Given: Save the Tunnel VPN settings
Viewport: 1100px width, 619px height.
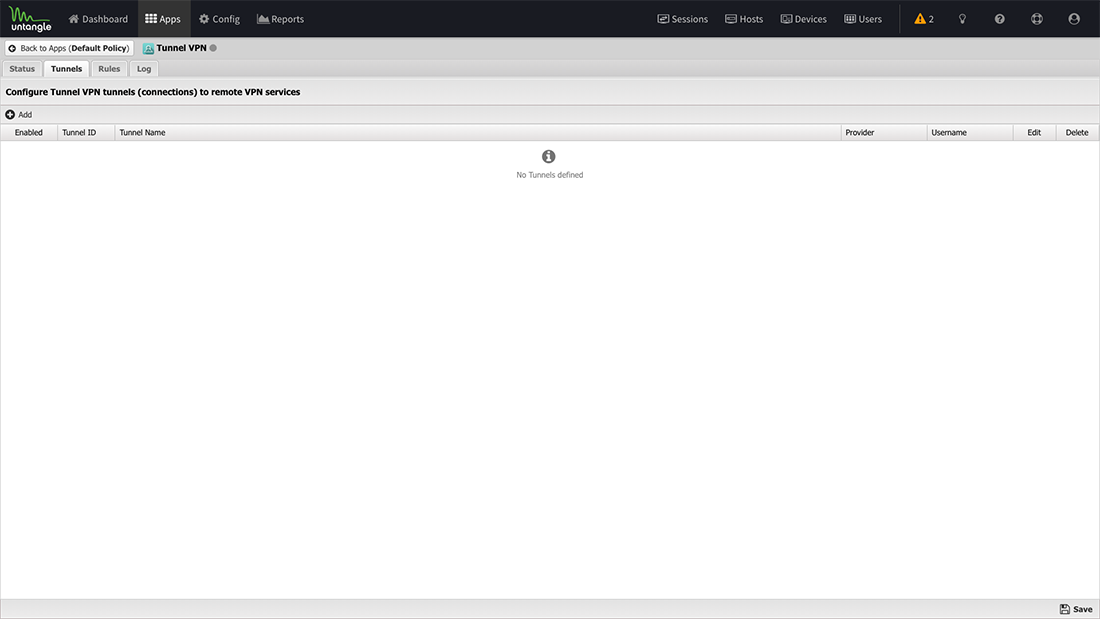Looking at the screenshot, I should (x=1076, y=609).
